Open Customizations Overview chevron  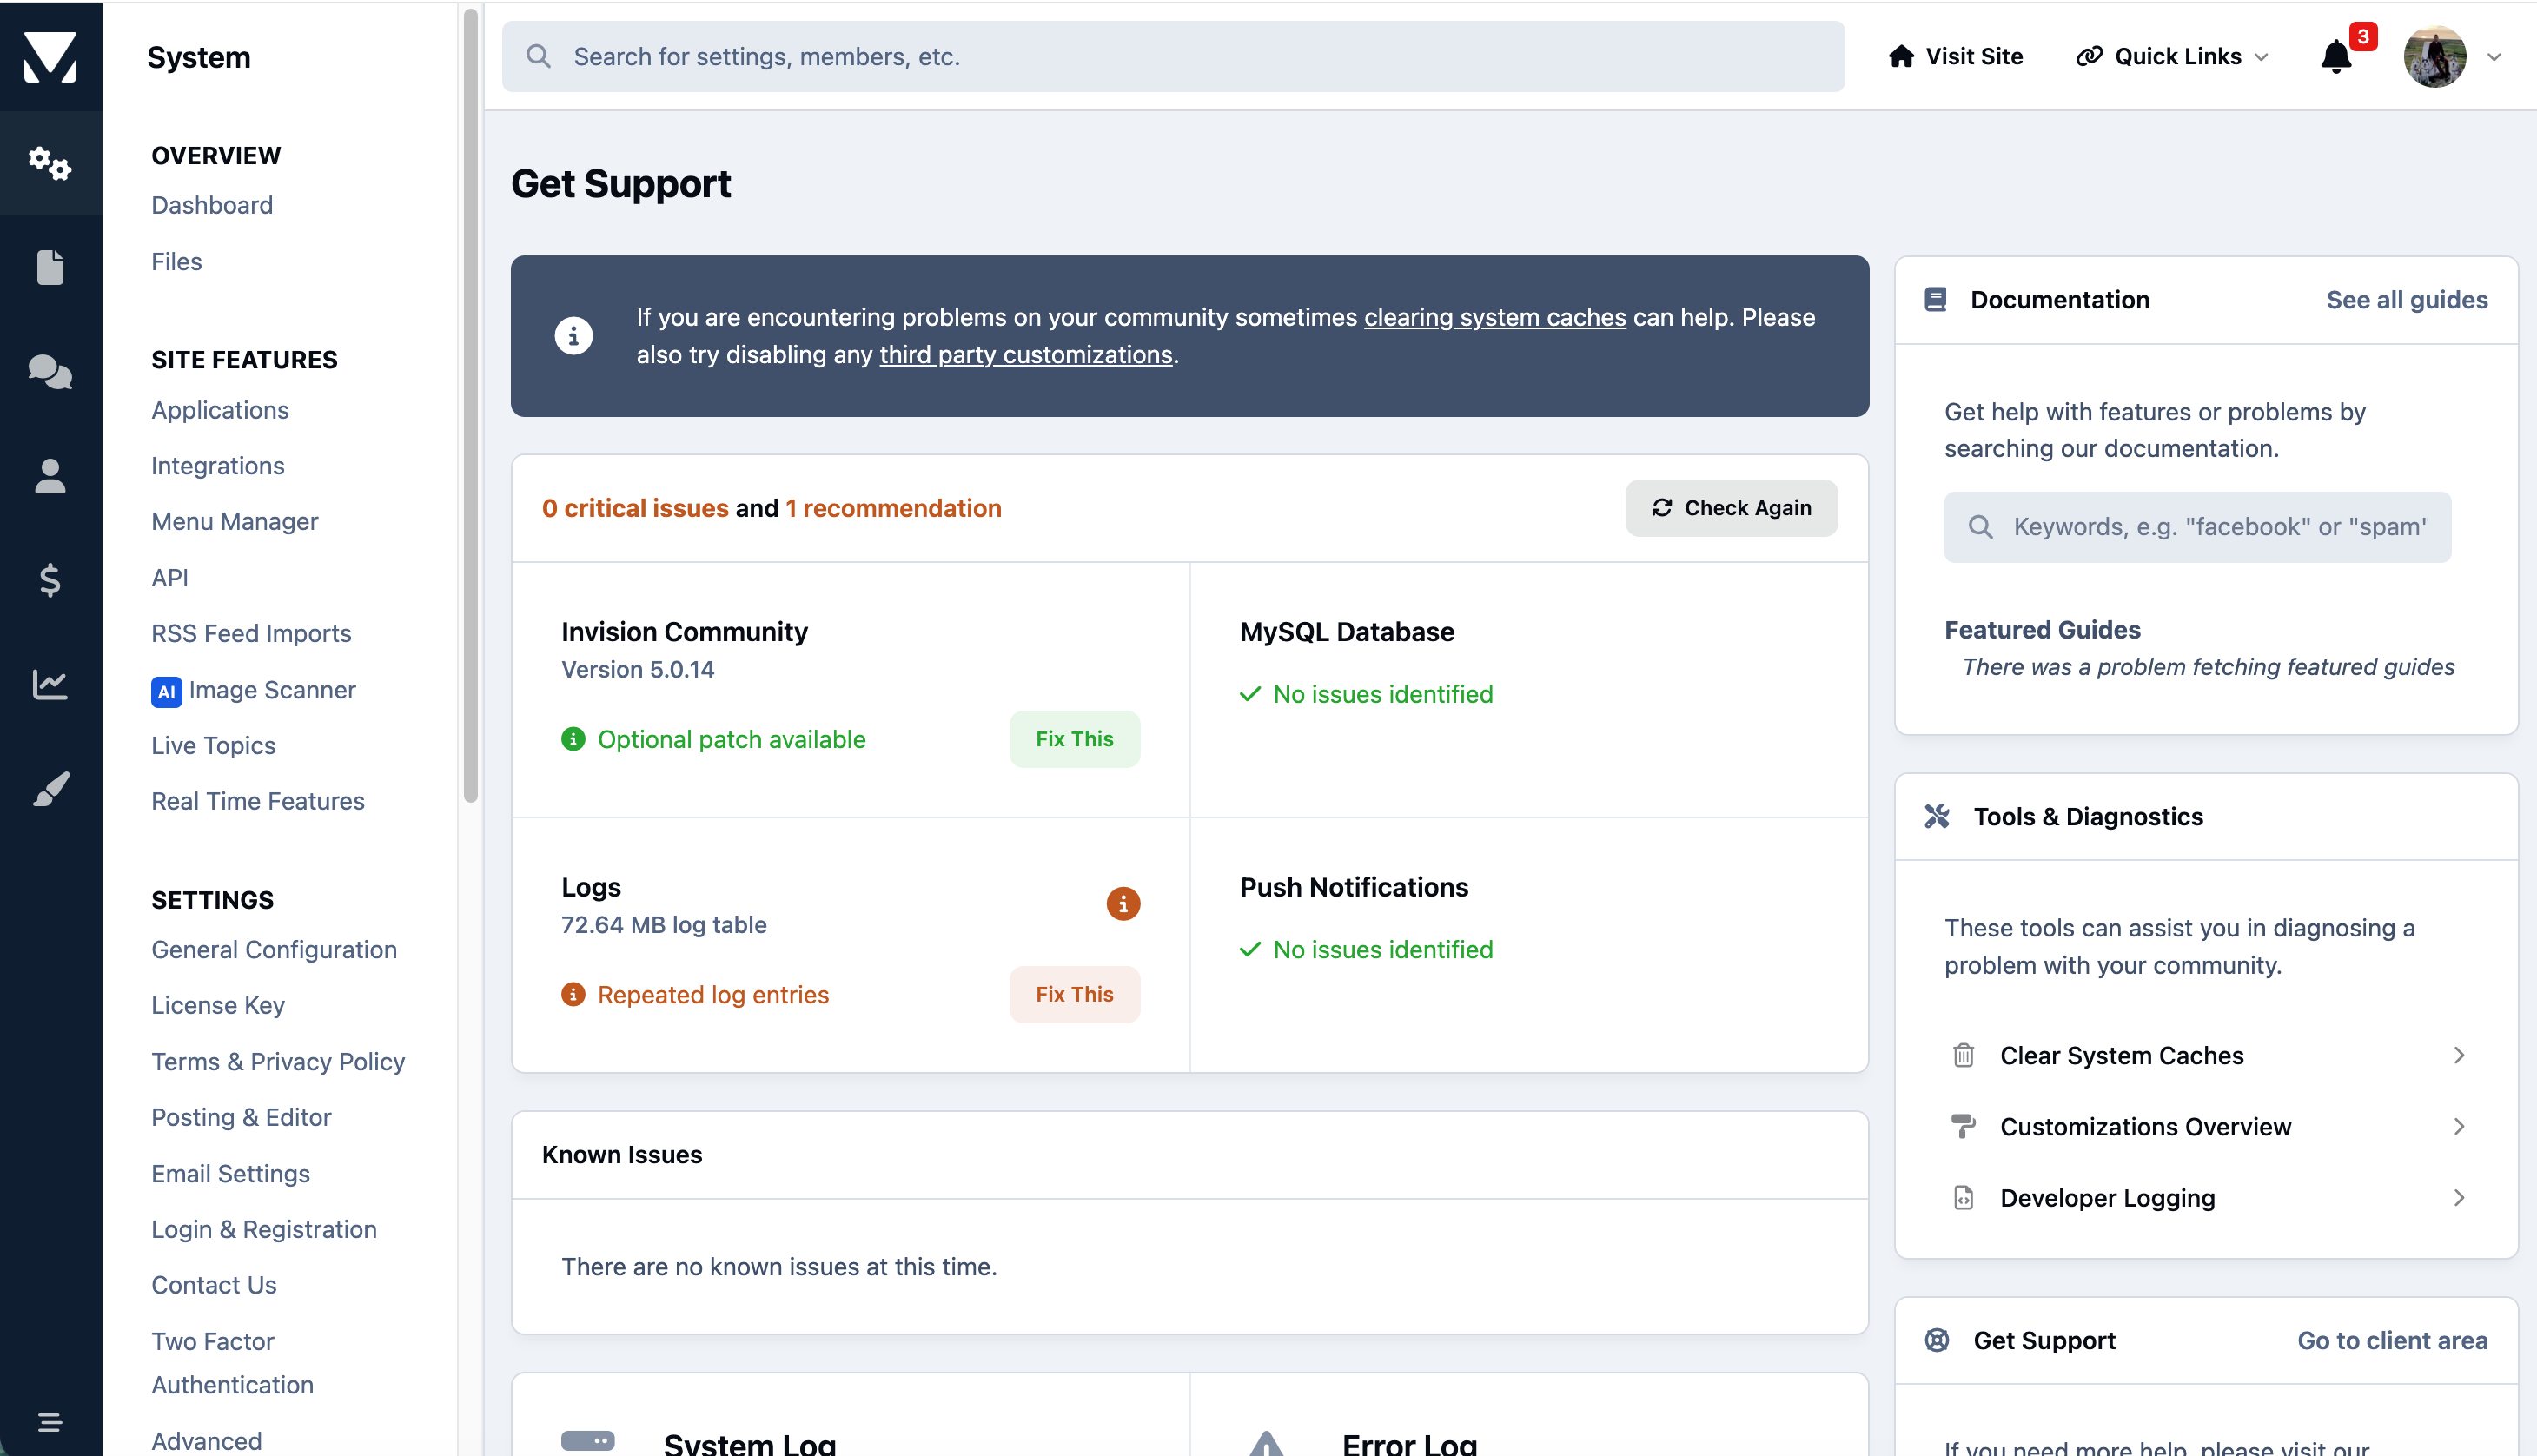point(2459,1127)
